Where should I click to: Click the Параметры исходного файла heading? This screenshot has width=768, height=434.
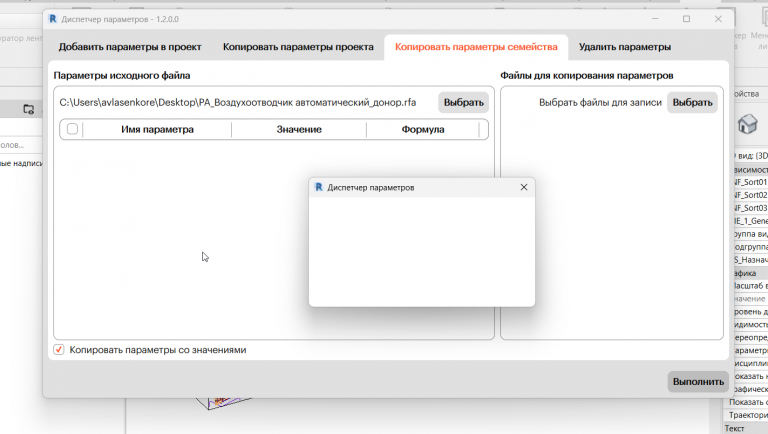pos(121,75)
